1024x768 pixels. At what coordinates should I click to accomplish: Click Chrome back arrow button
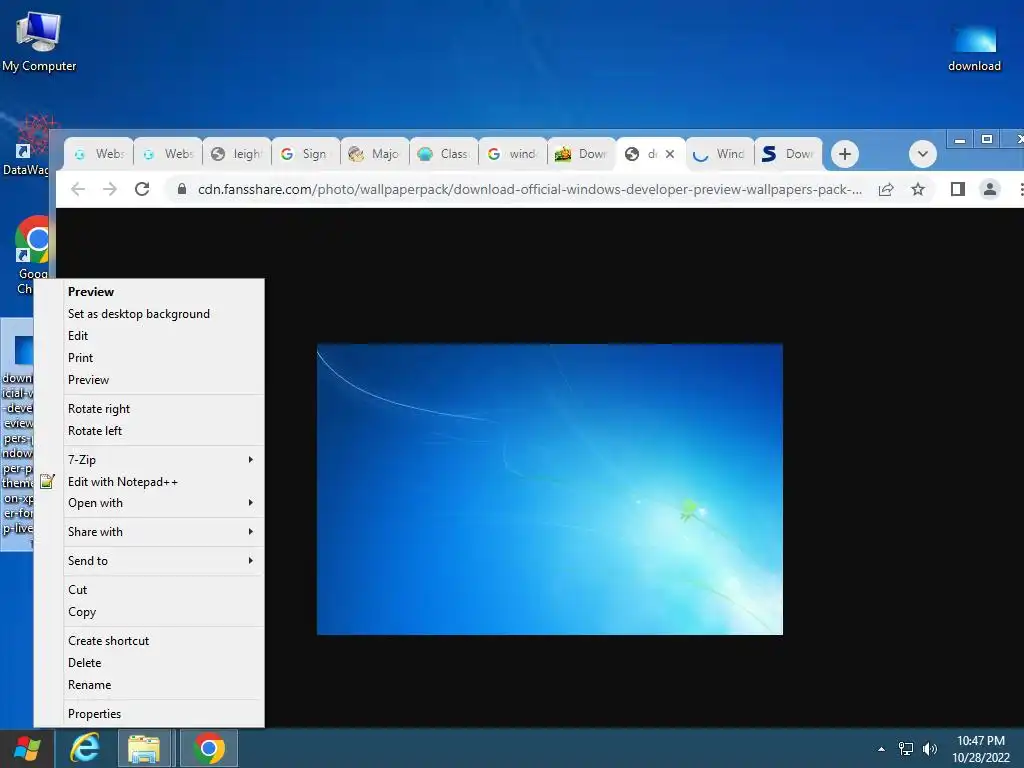click(x=78, y=189)
